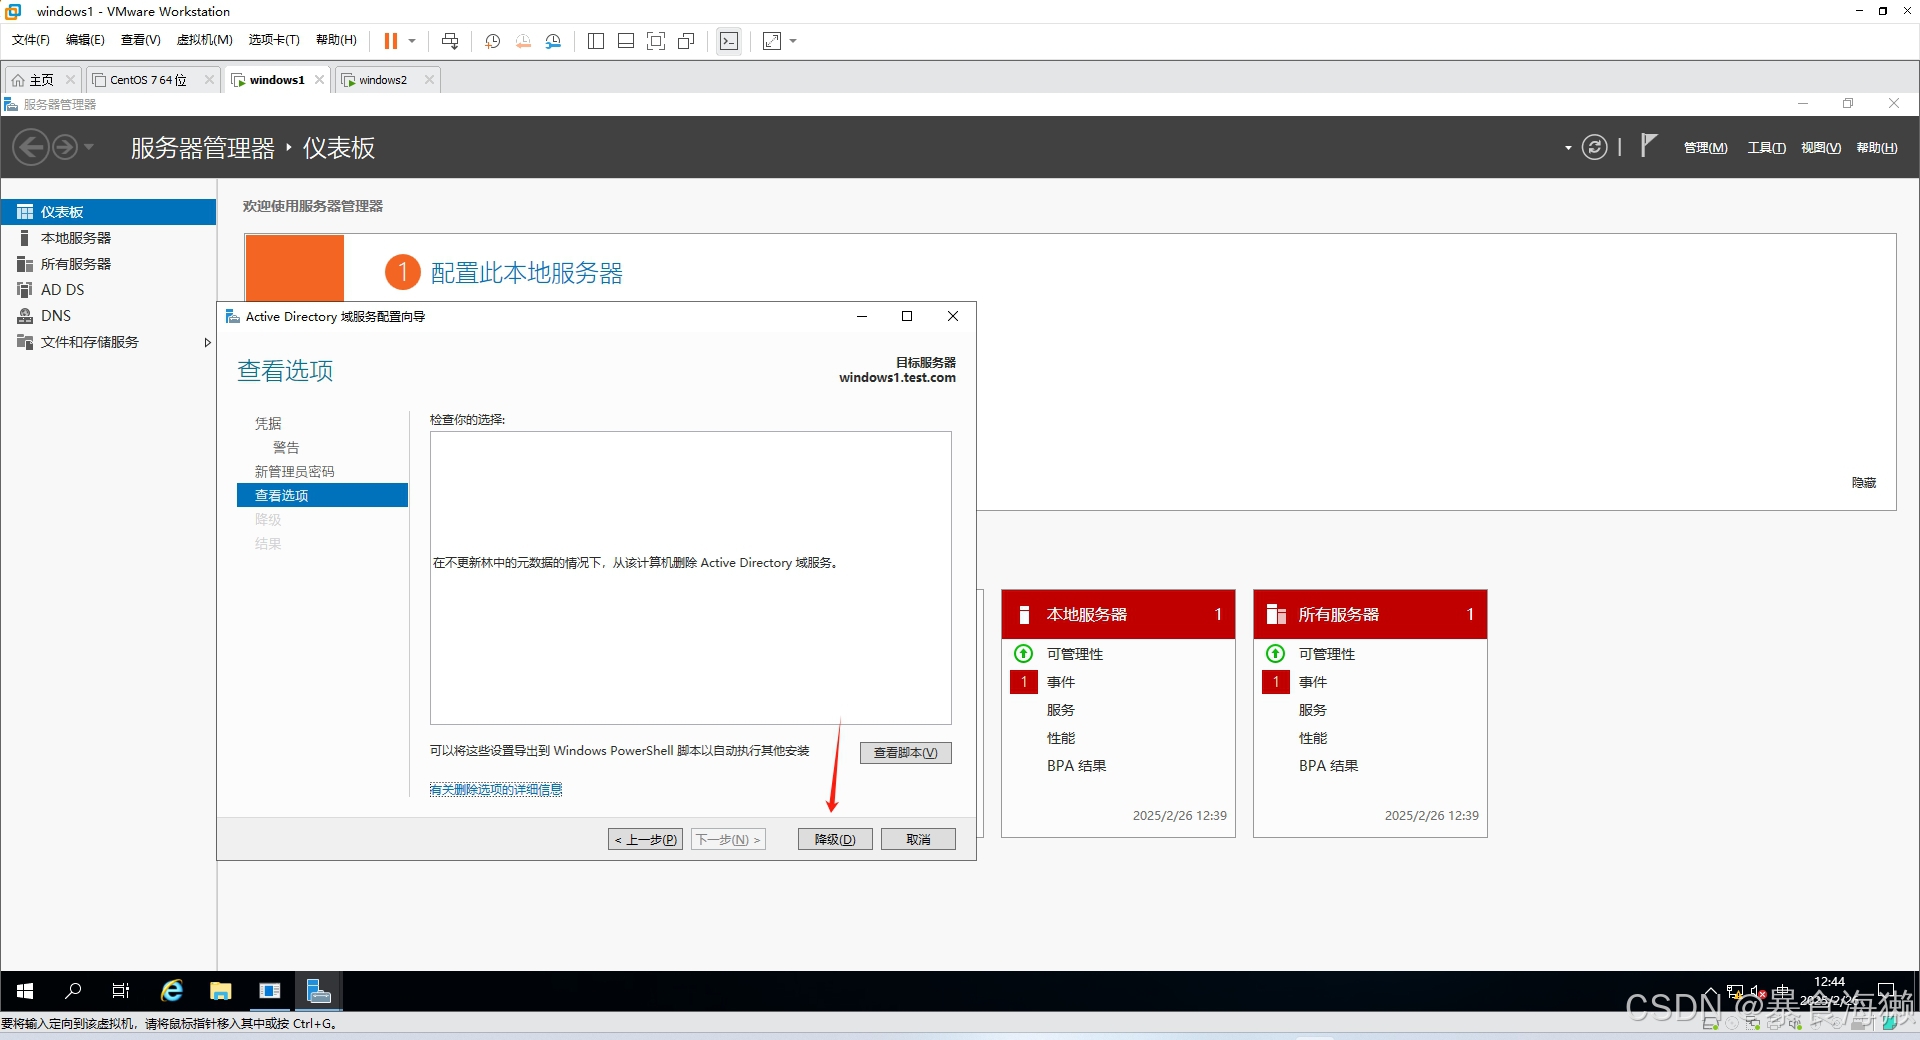Click 隐藏 to hide the welcome tile

click(x=1864, y=483)
